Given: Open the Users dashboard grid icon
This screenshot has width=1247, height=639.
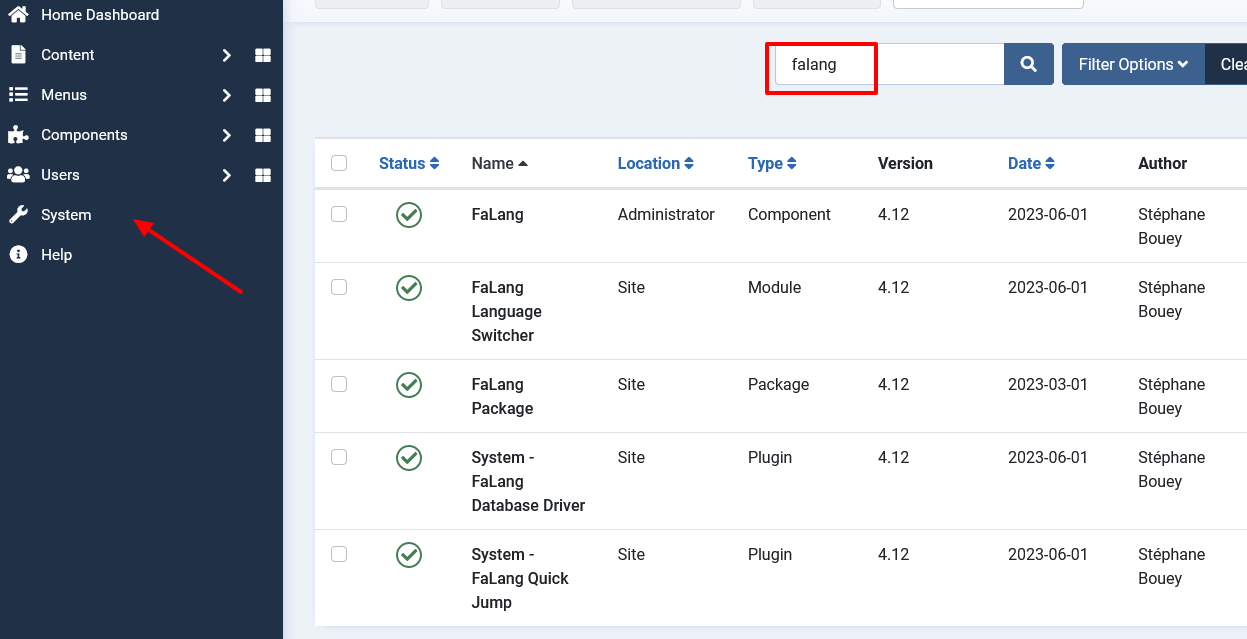Looking at the screenshot, I should pos(263,175).
